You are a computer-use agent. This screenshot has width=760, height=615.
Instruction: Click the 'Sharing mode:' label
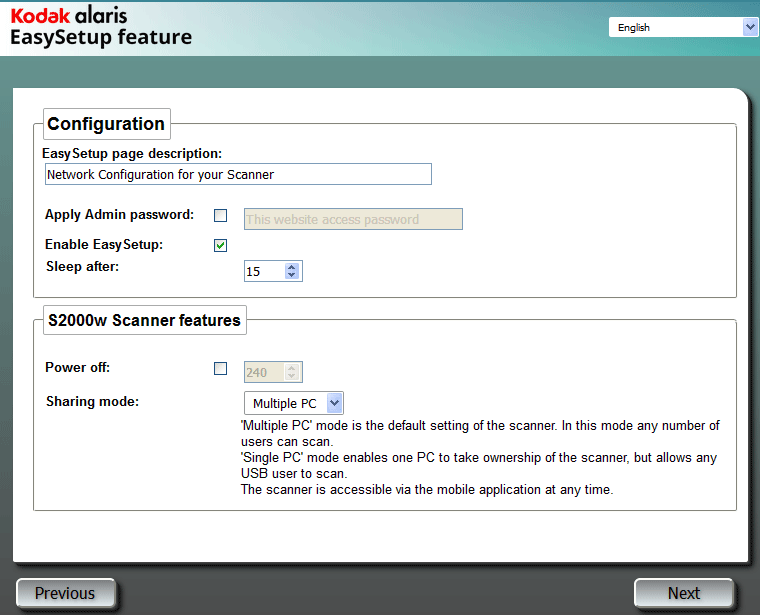pyautogui.click(x=93, y=401)
